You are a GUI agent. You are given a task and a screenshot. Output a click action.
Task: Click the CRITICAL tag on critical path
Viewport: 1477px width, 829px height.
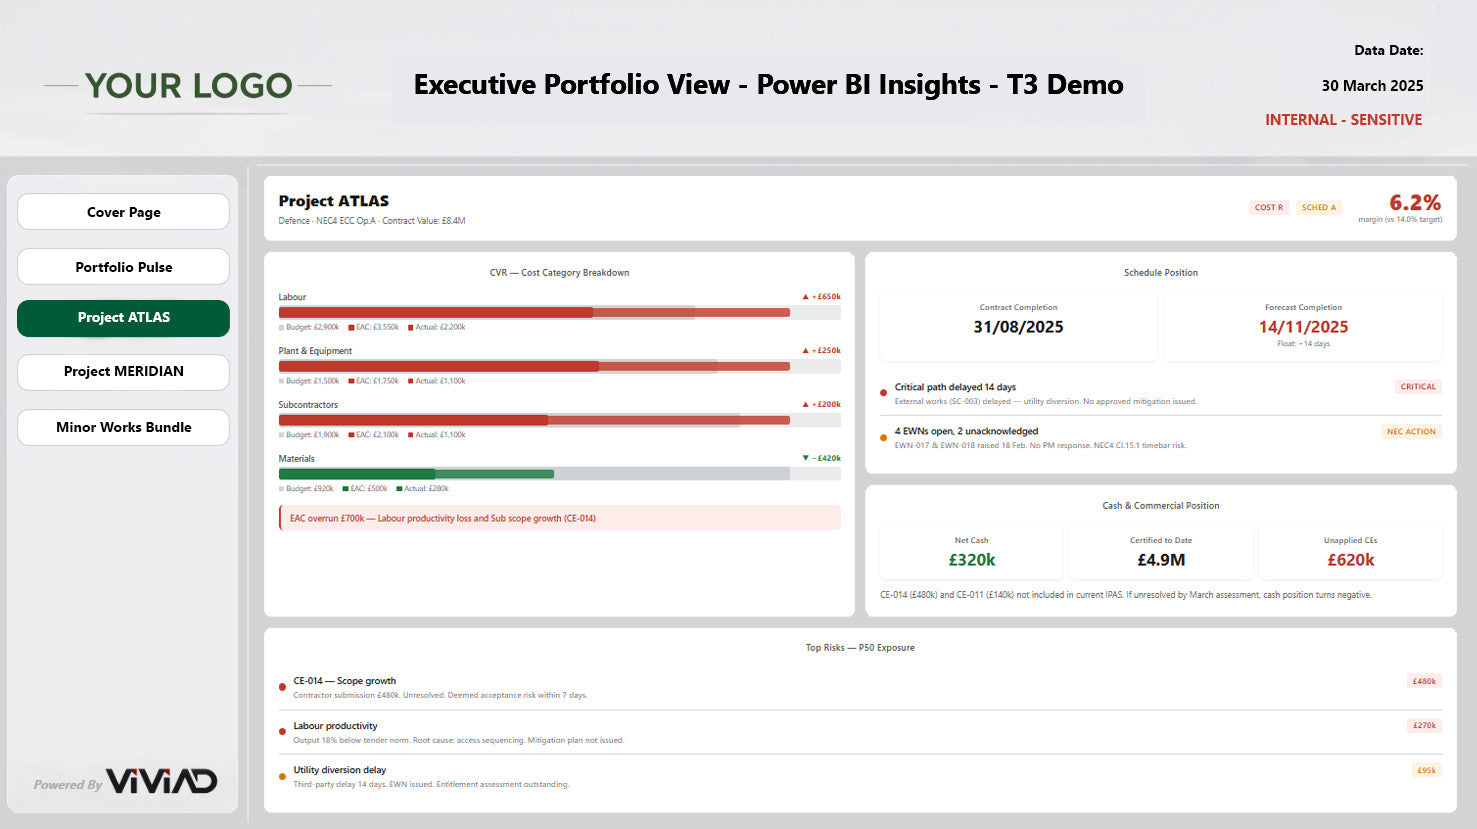1417,387
